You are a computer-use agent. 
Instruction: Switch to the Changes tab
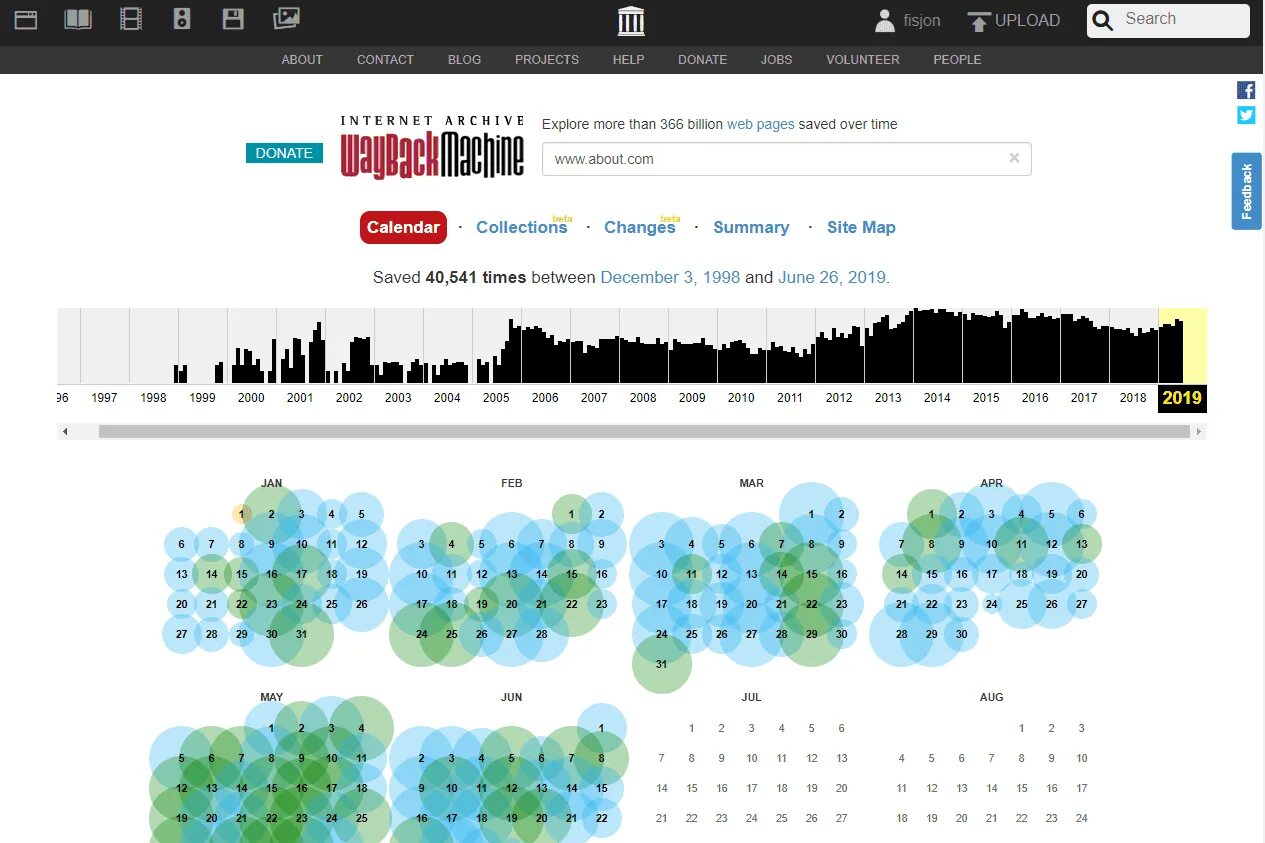639,227
